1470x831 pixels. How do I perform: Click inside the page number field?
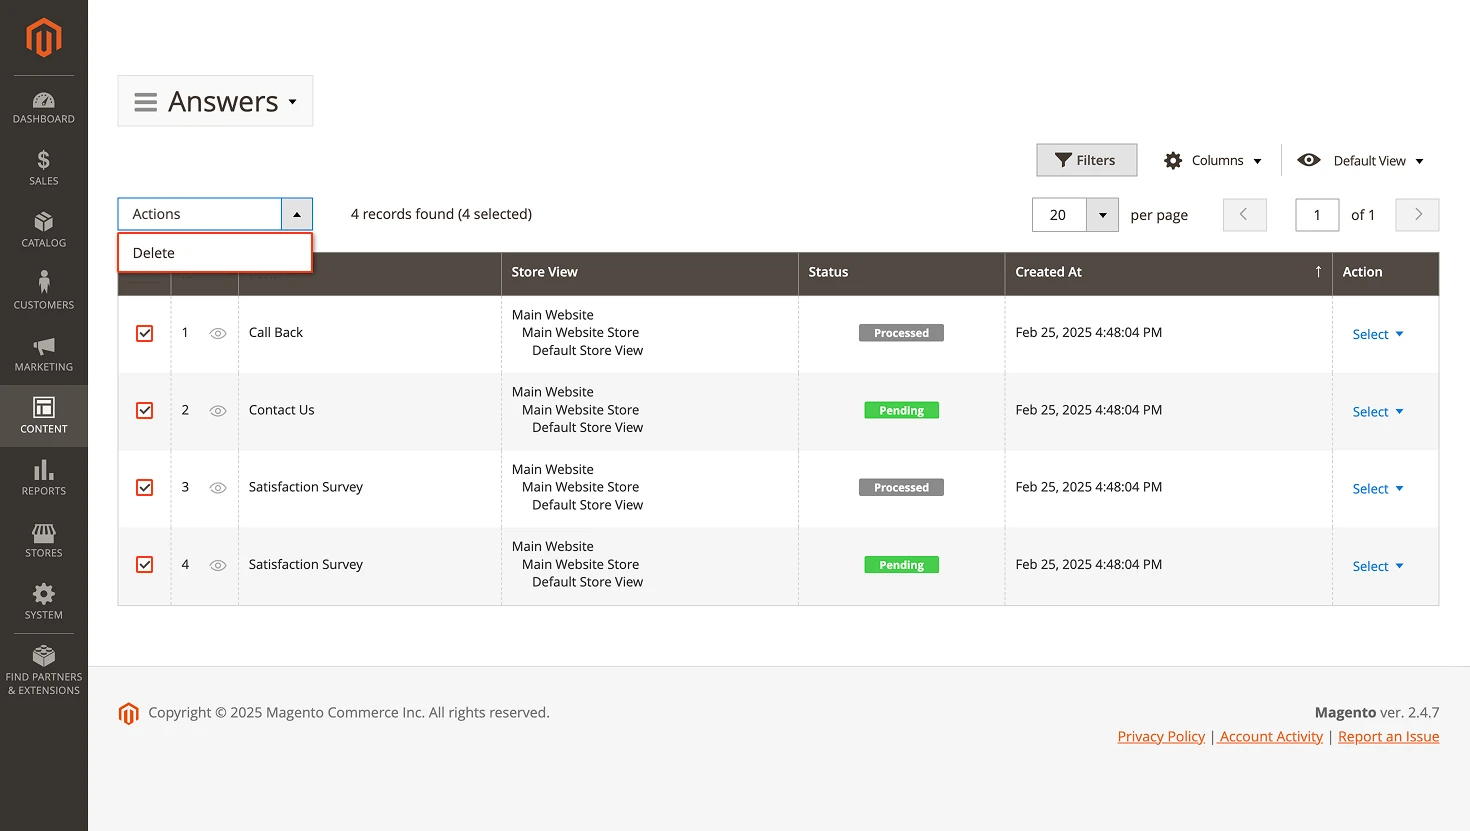1316,214
